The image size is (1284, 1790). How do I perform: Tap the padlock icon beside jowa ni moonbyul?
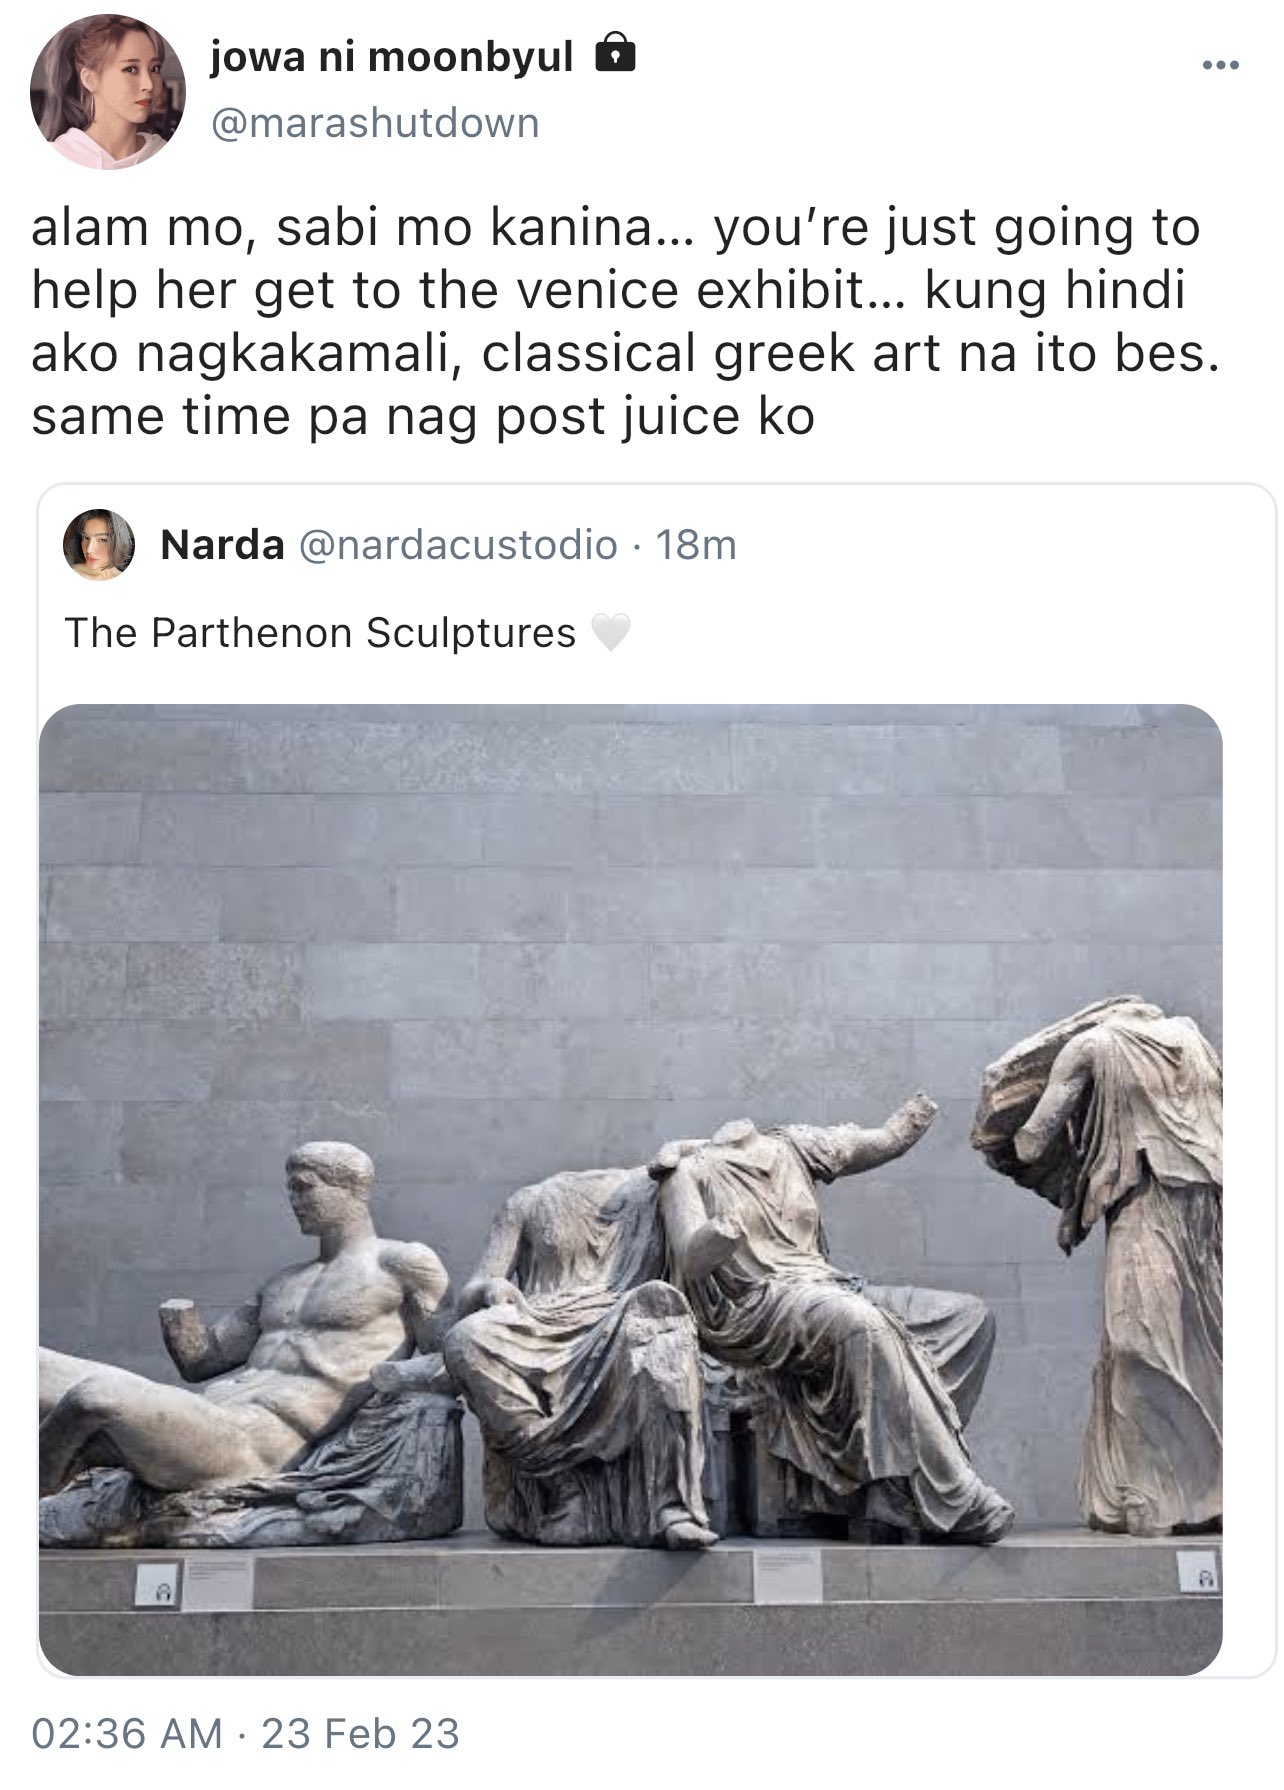point(615,55)
